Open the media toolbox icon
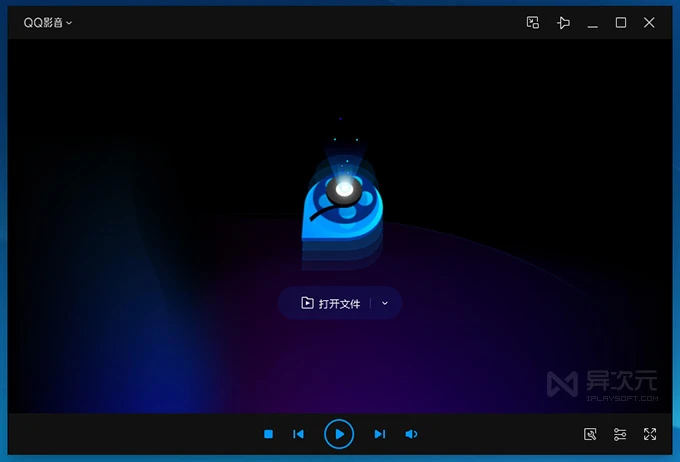This screenshot has width=680, height=462. [x=590, y=434]
